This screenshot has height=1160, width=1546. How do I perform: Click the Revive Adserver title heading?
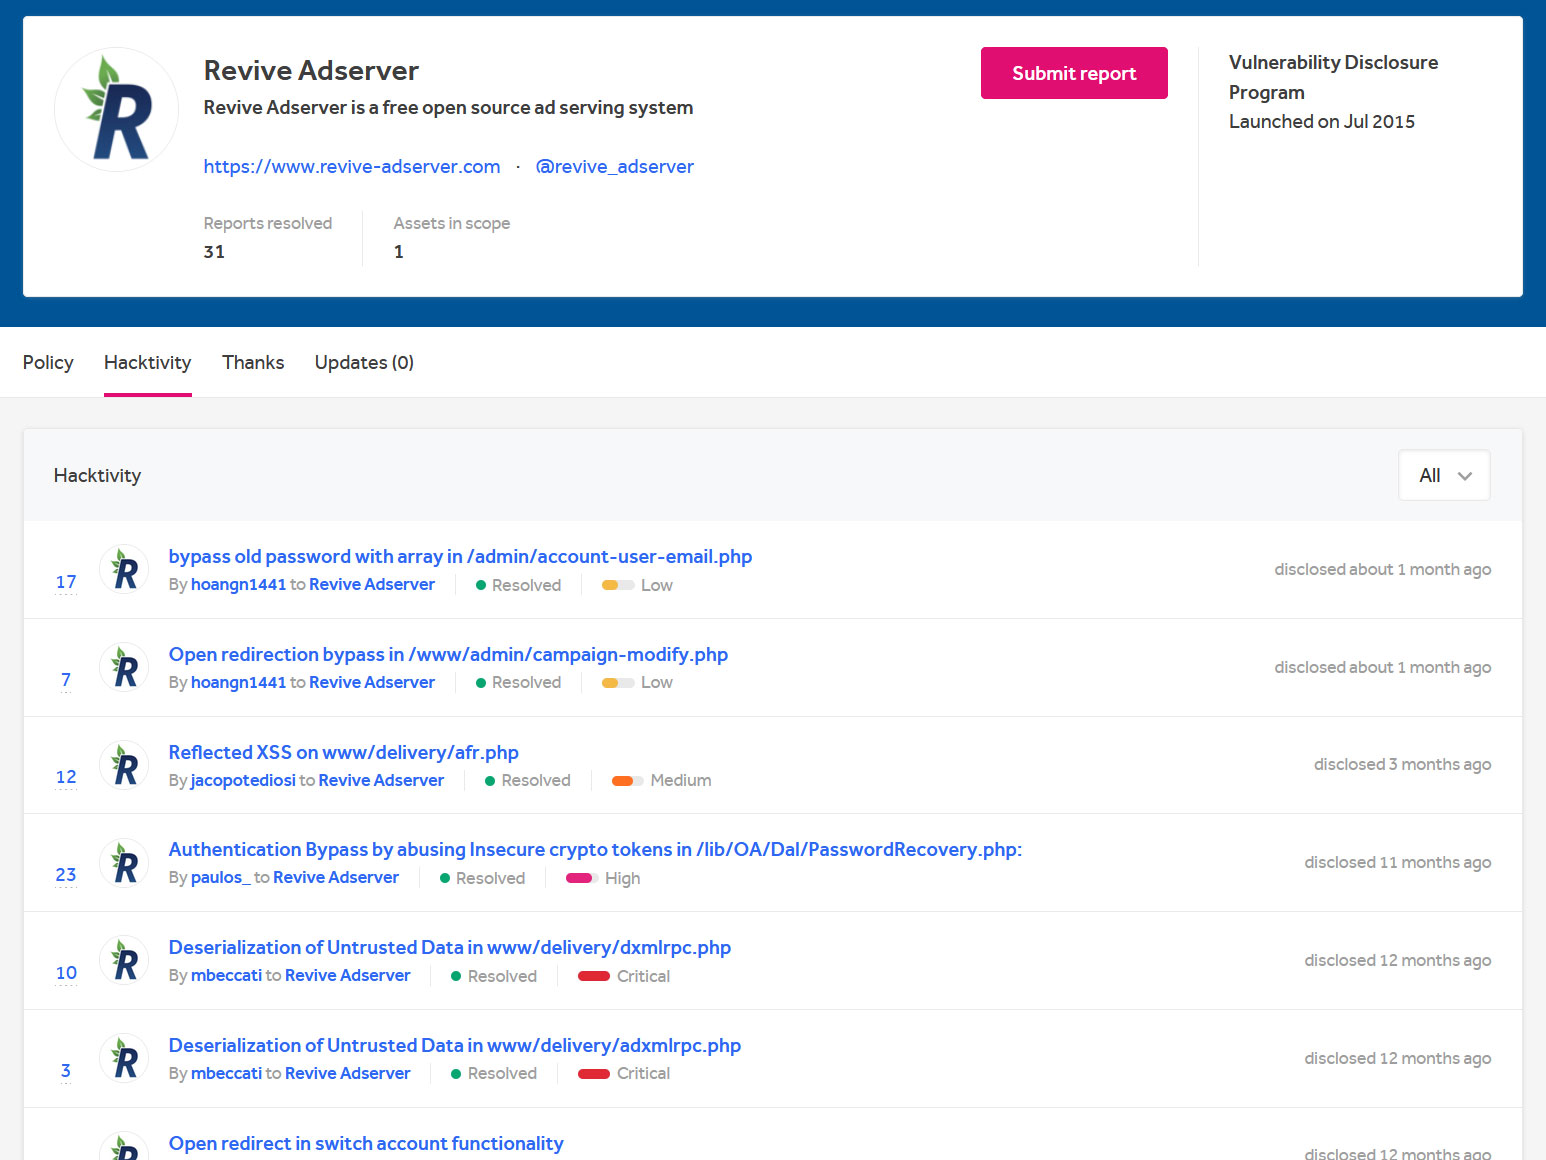pyautogui.click(x=311, y=70)
